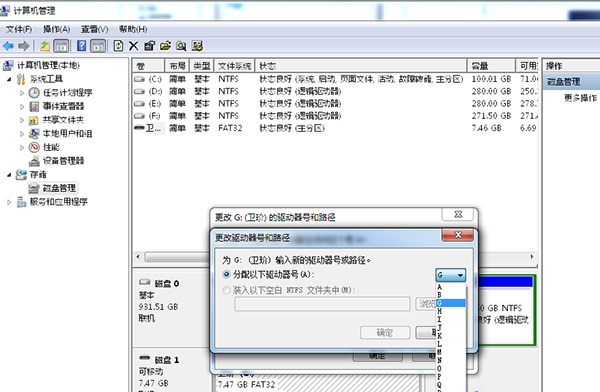The image size is (600, 392).
Task: Open 共享文件夹 tree node
Action: (x=63, y=120)
